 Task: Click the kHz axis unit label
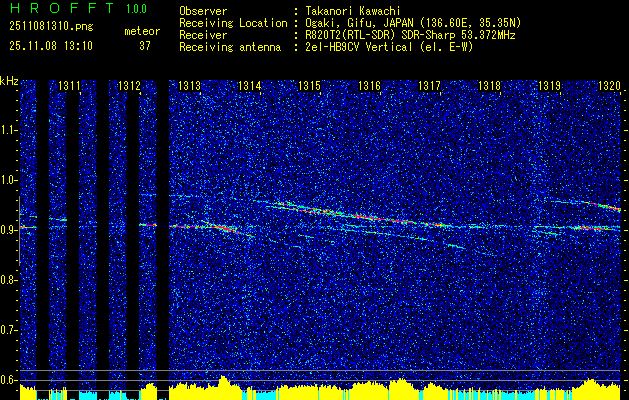coord(9,81)
